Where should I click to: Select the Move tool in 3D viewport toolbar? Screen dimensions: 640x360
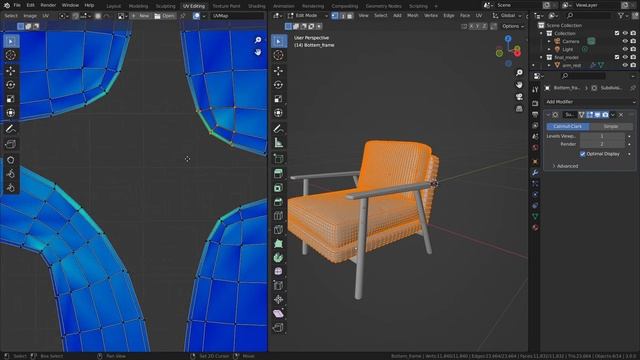(x=278, y=71)
